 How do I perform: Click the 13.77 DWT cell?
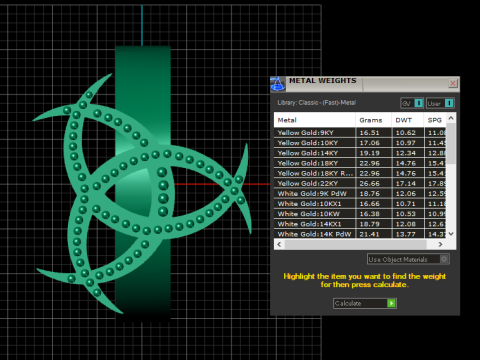click(408, 234)
